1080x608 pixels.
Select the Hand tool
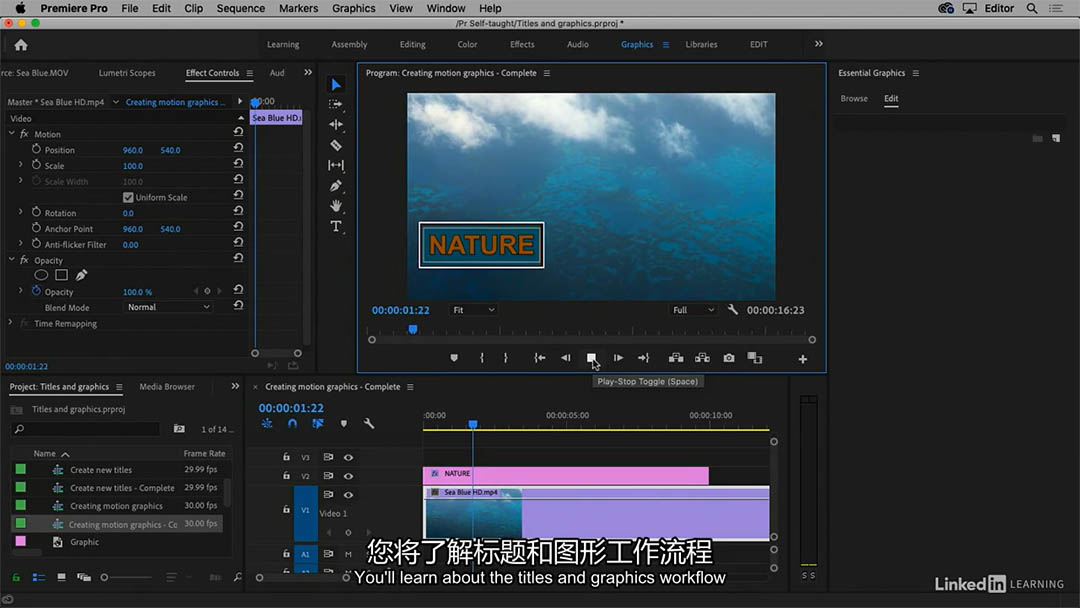coord(335,205)
